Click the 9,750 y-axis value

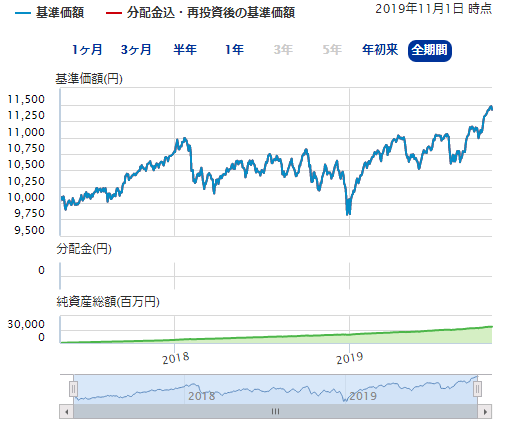(x=29, y=213)
